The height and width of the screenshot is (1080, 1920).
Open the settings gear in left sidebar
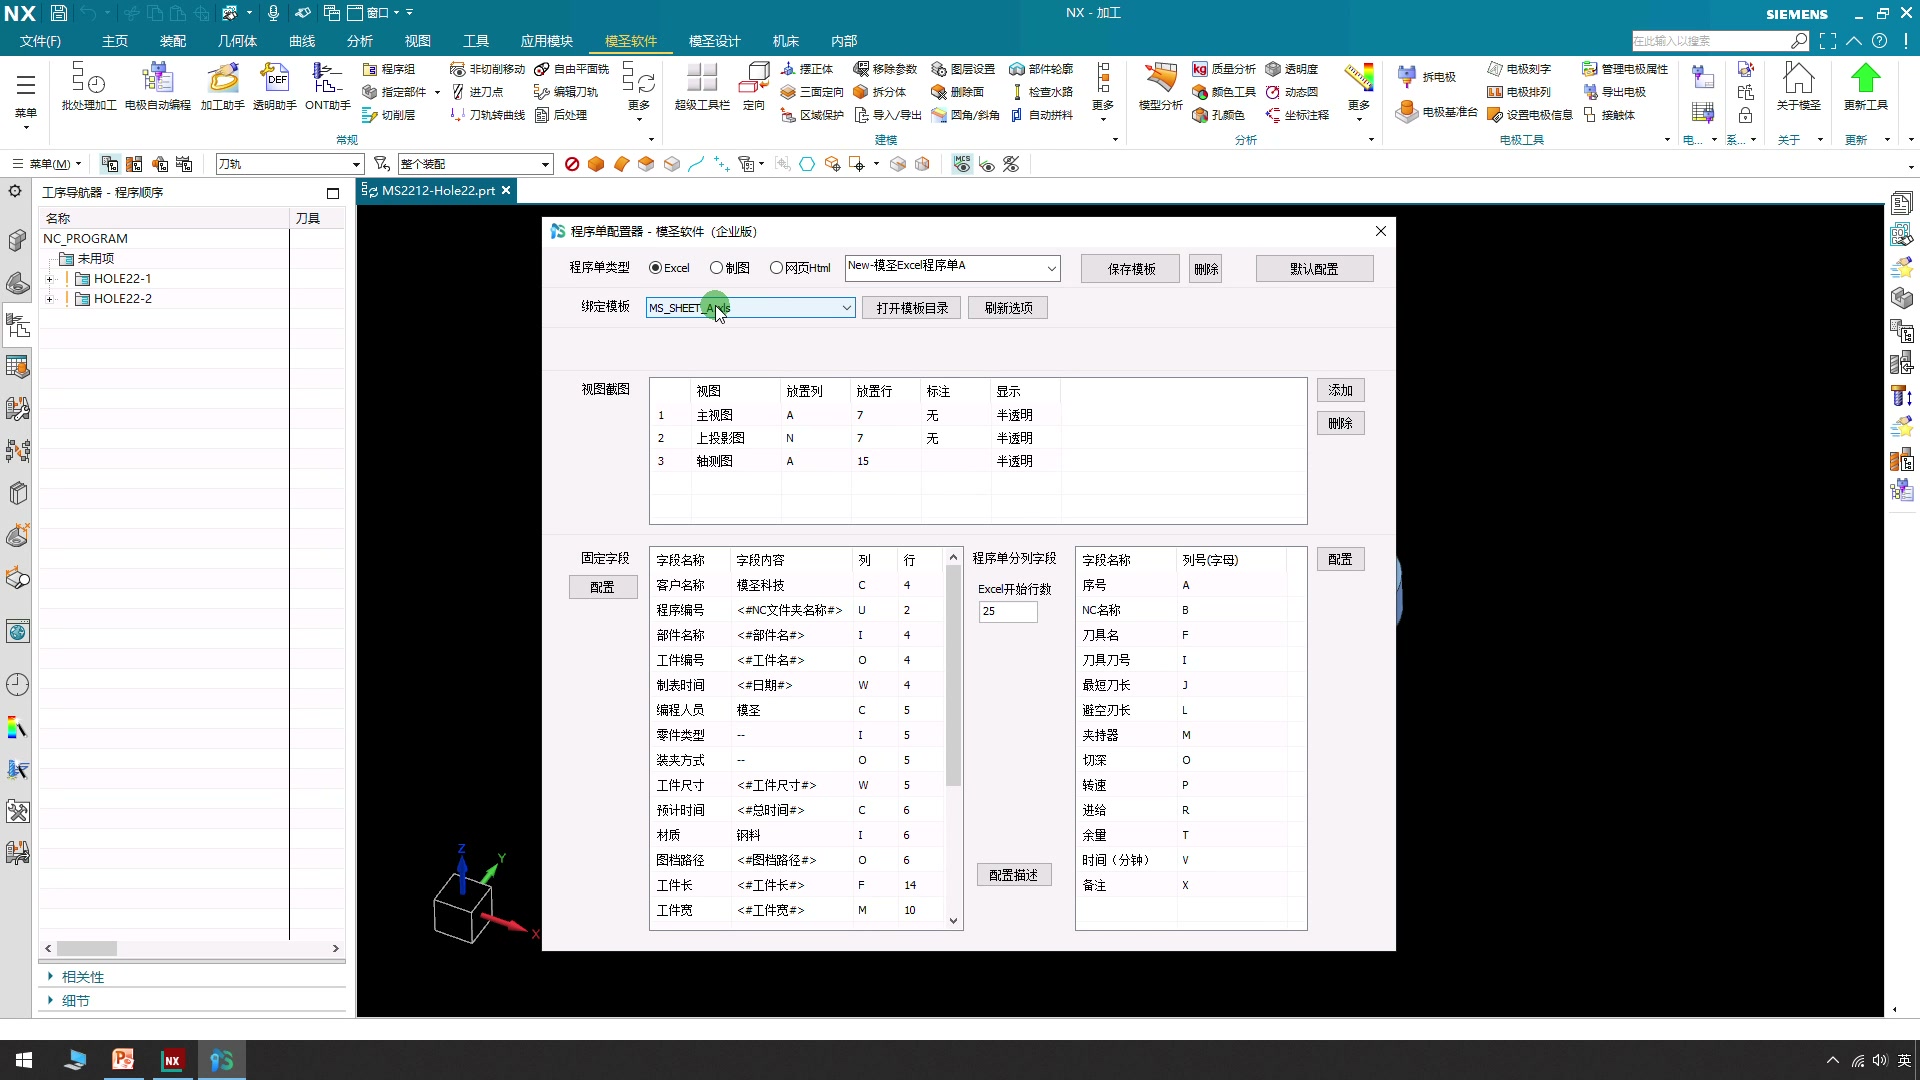(x=15, y=191)
